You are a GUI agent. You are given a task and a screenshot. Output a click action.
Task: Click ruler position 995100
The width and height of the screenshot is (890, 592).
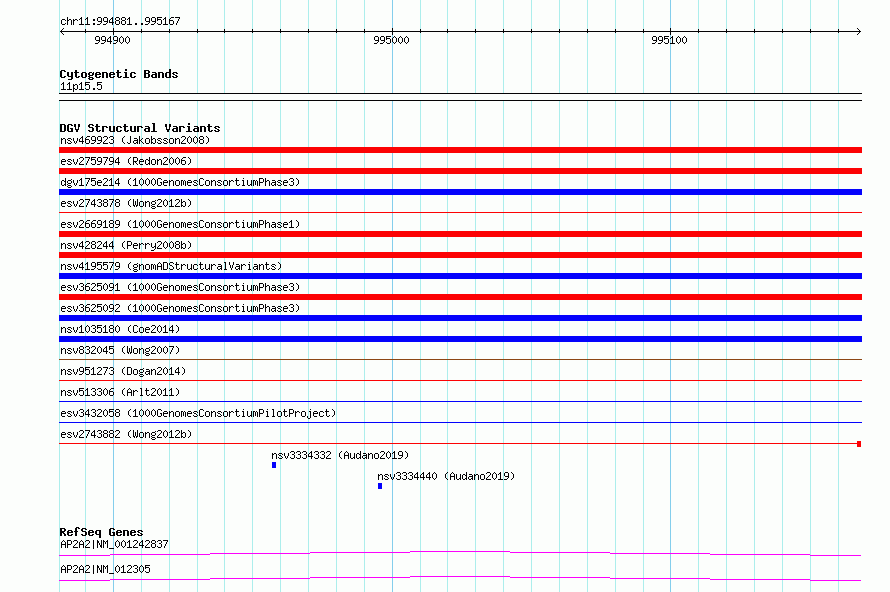tap(669, 40)
